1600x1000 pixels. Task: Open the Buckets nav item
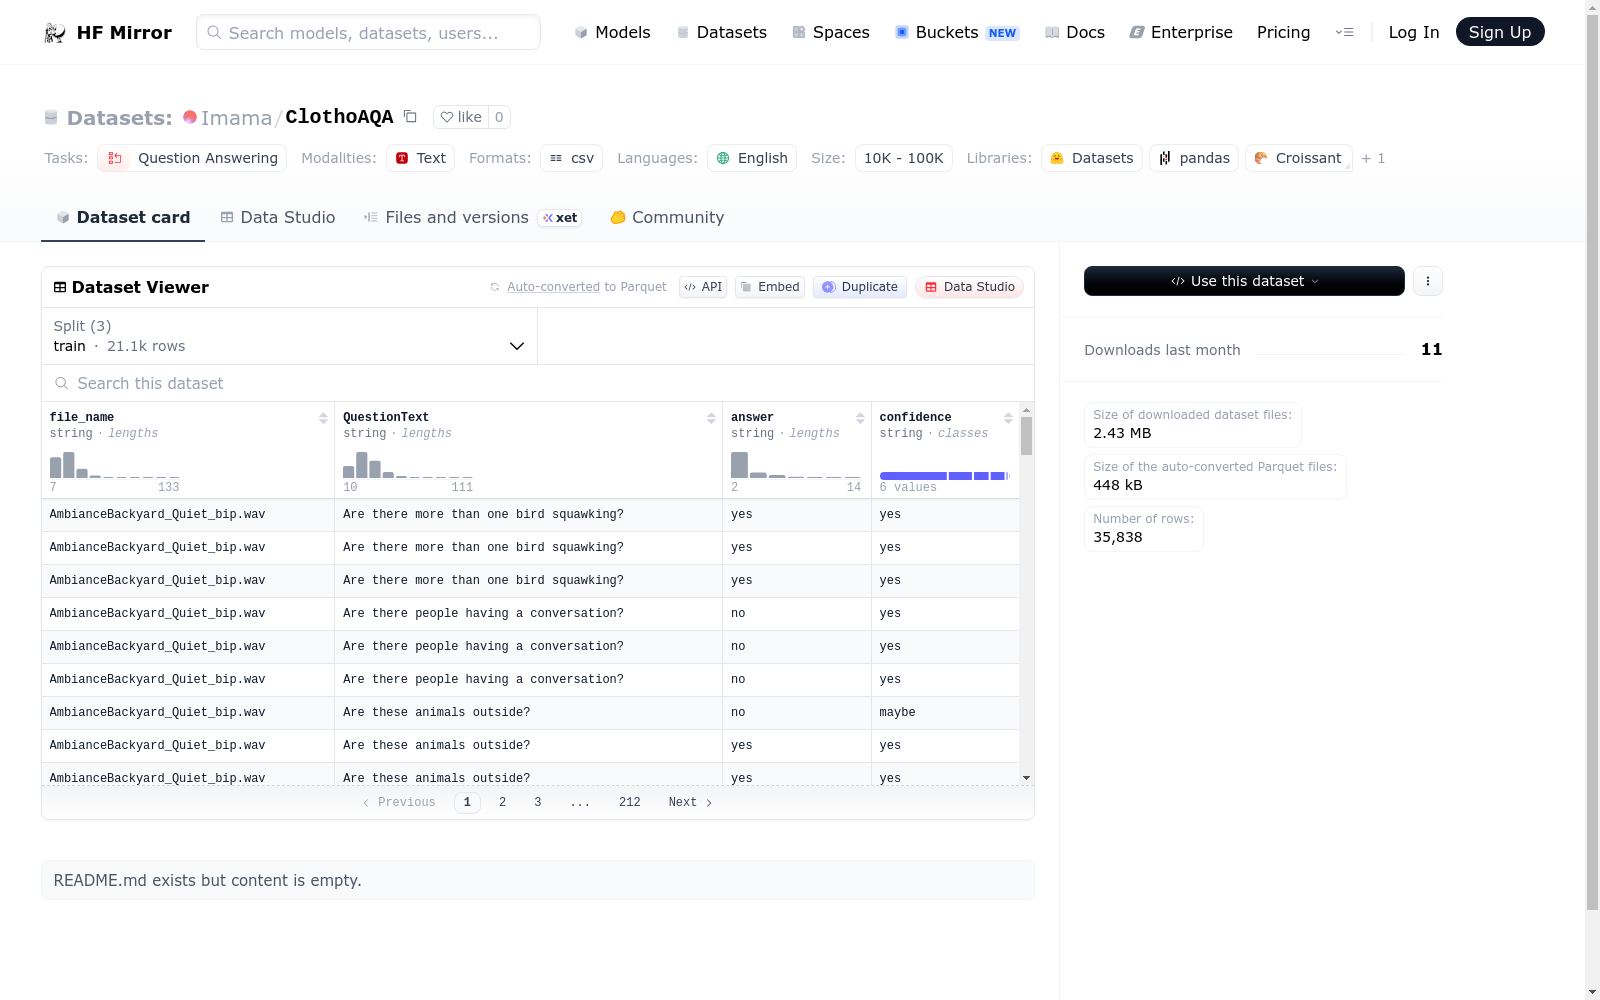pyautogui.click(x=956, y=32)
